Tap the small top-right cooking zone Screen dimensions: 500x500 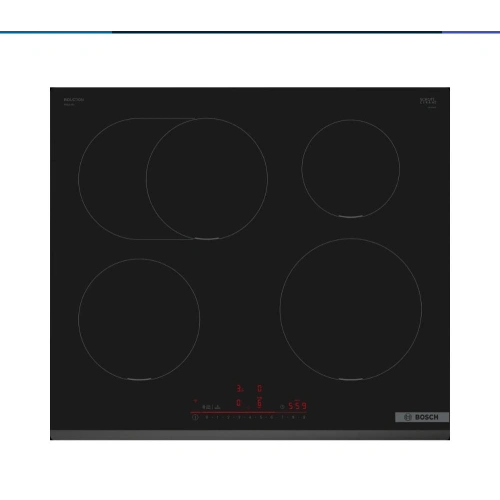click(x=351, y=168)
